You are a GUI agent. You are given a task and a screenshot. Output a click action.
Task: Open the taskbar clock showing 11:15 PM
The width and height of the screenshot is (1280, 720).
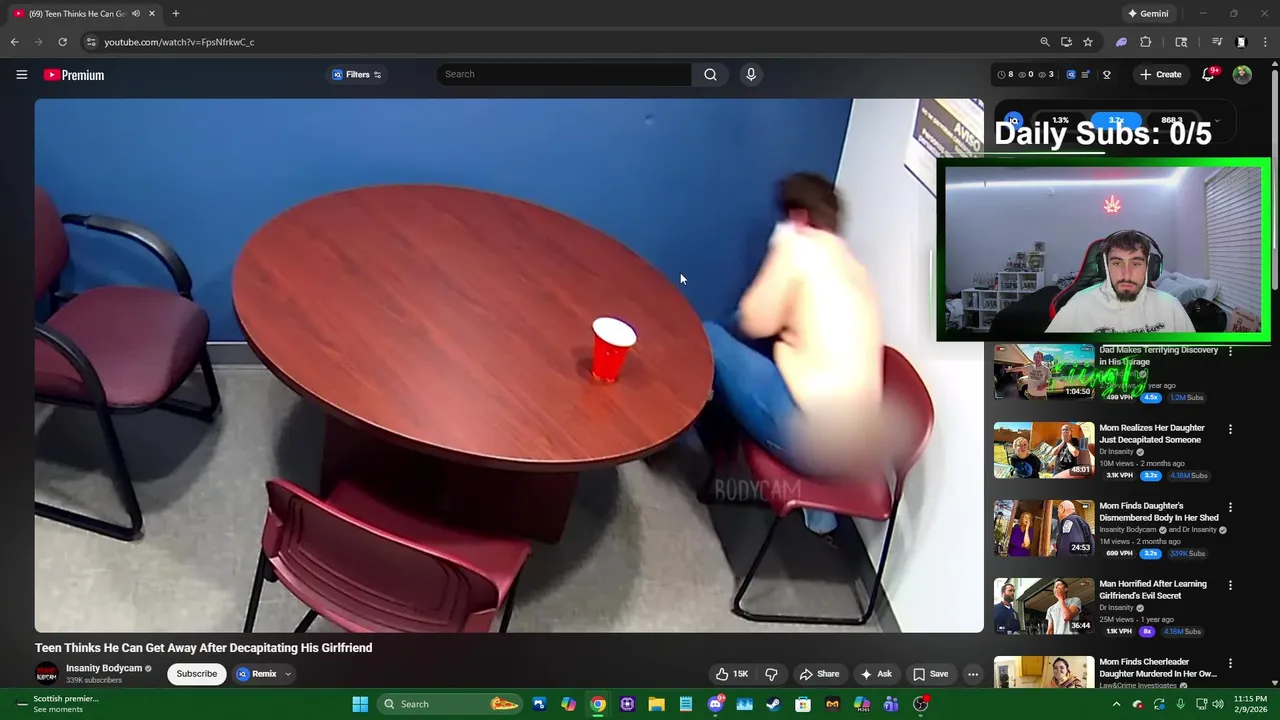[x=1250, y=704]
